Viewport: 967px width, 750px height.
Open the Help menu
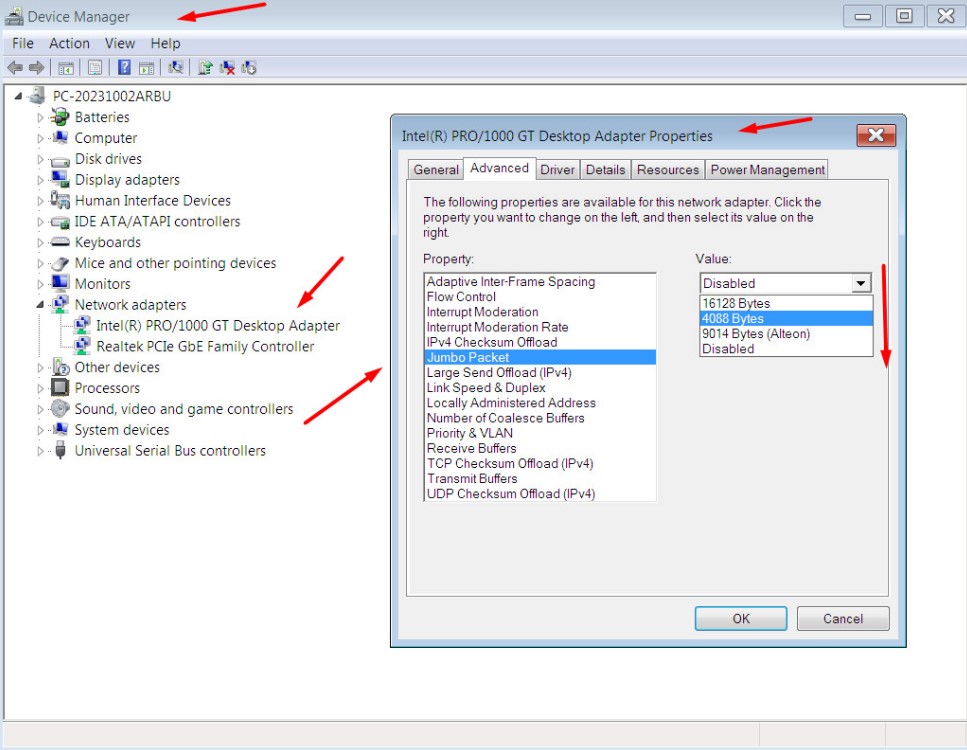(x=165, y=43)
